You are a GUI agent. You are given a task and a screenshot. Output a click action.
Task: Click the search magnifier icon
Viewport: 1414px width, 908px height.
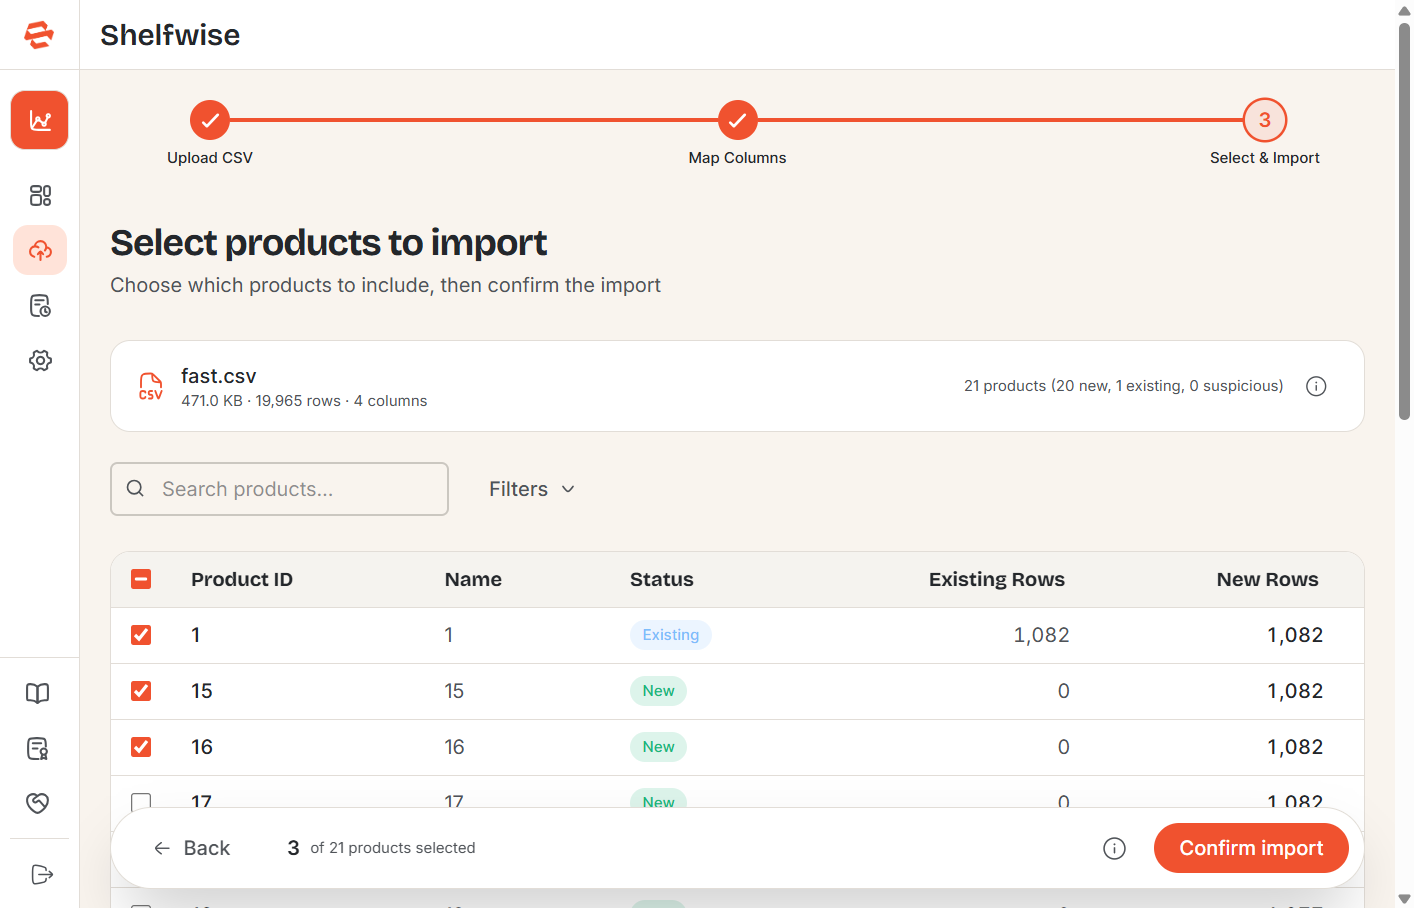[x=135, y=488]
